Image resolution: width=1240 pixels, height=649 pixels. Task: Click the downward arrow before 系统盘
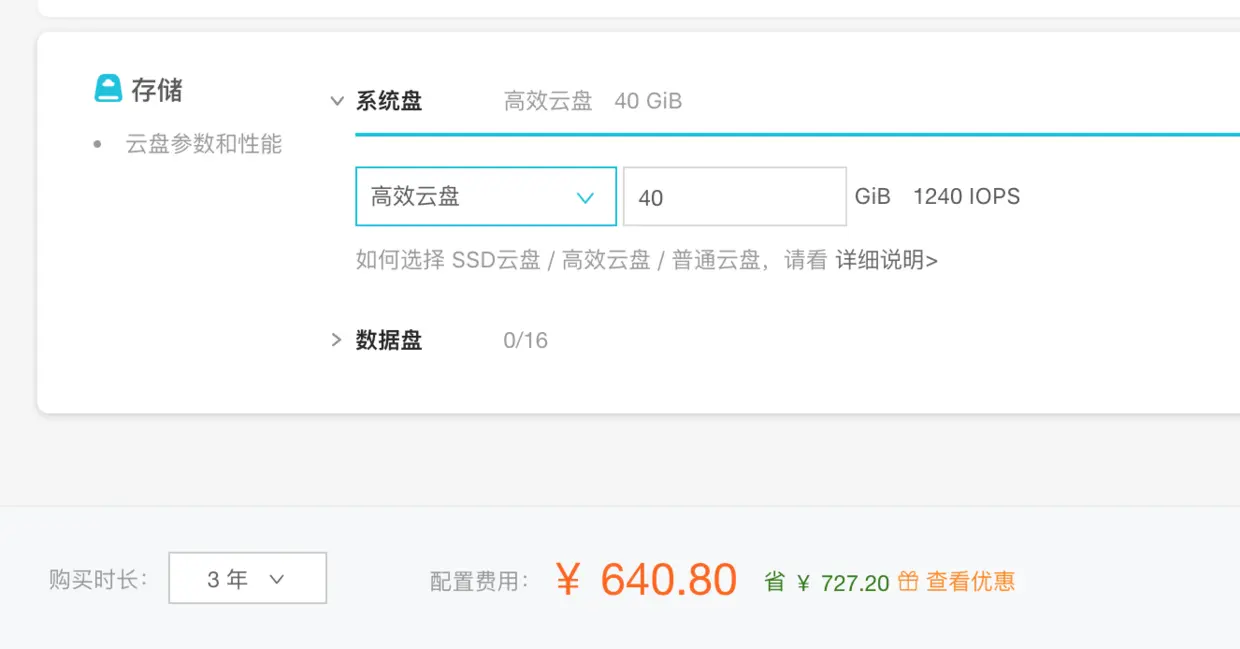(338, 101)
